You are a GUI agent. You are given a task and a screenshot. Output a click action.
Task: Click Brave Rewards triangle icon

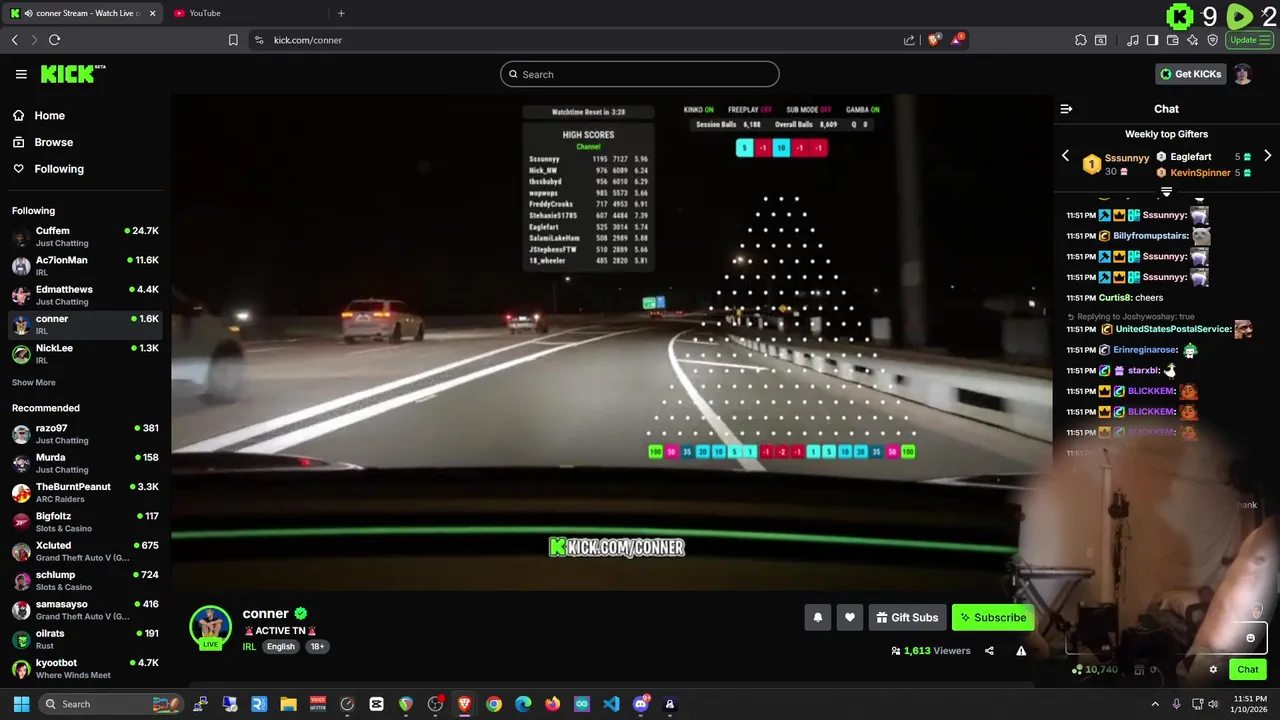point(958,40)
